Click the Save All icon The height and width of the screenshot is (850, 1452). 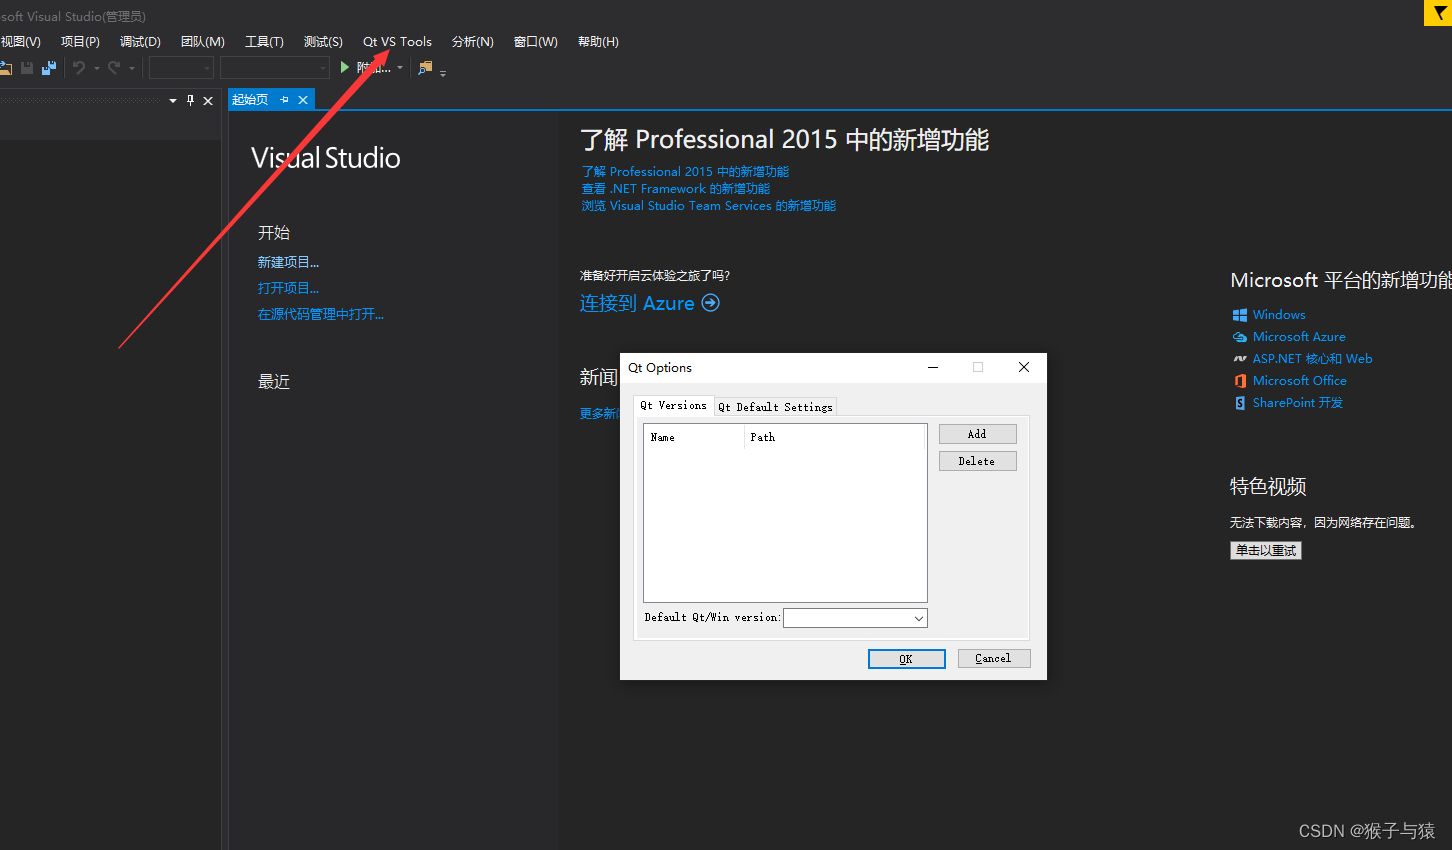coord(48,67)
